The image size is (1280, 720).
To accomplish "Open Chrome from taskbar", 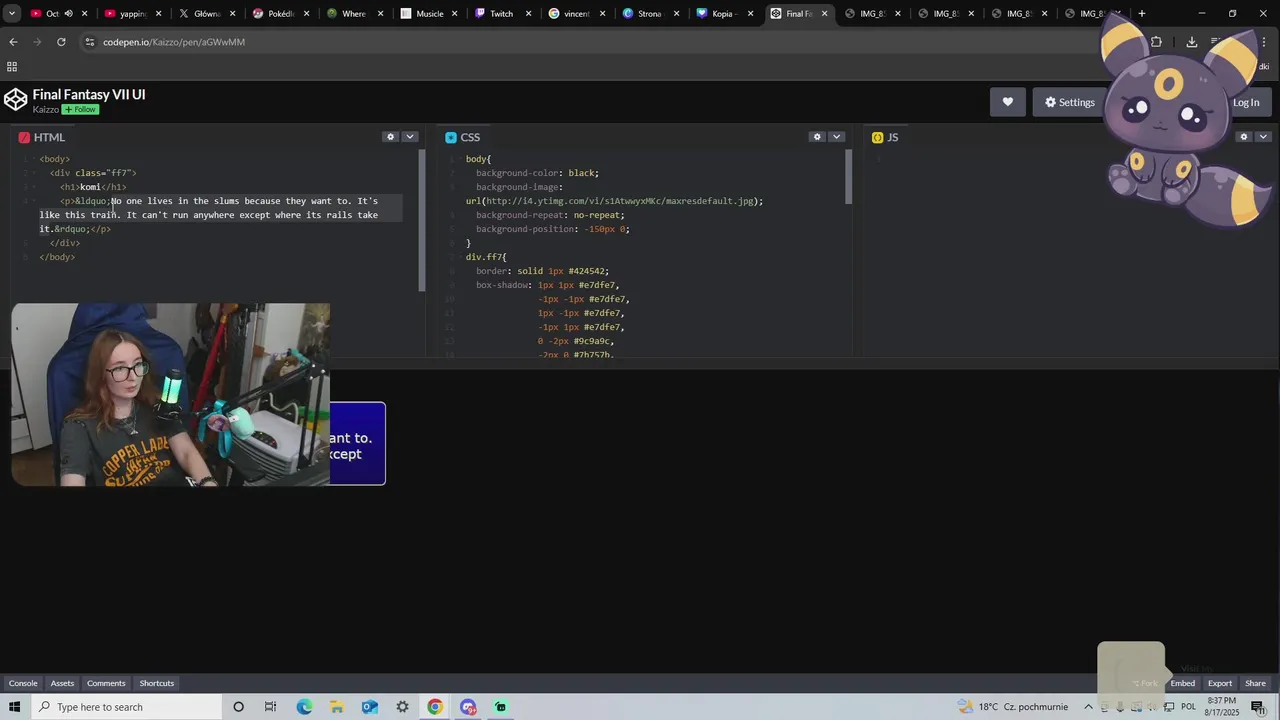I will point(435,707).
